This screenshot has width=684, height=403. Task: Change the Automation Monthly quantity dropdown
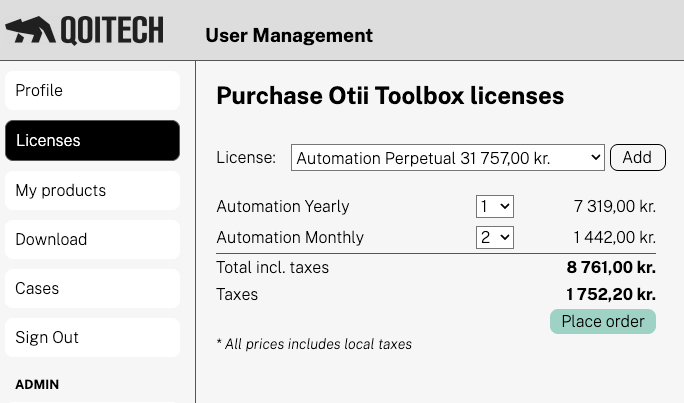coord(495,237)
